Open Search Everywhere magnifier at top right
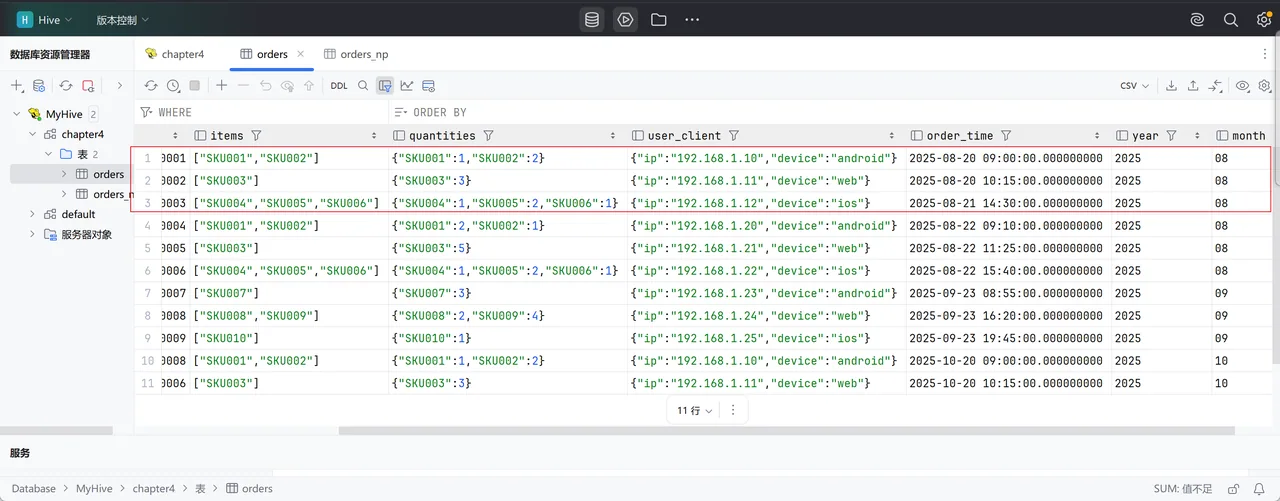The image size is (1280, 501). pos(1231,20)
